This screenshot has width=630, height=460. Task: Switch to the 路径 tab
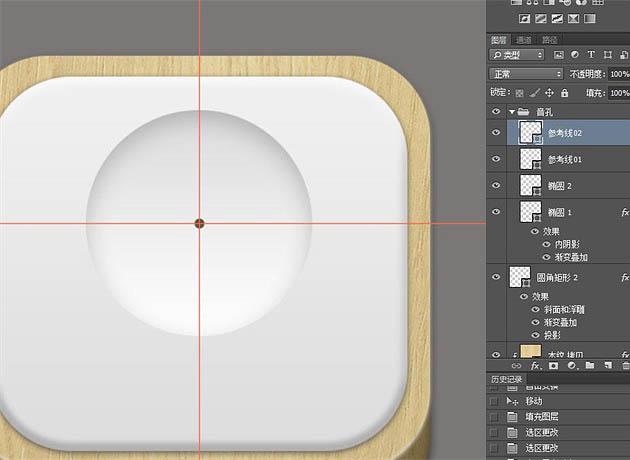pos(549,38)
